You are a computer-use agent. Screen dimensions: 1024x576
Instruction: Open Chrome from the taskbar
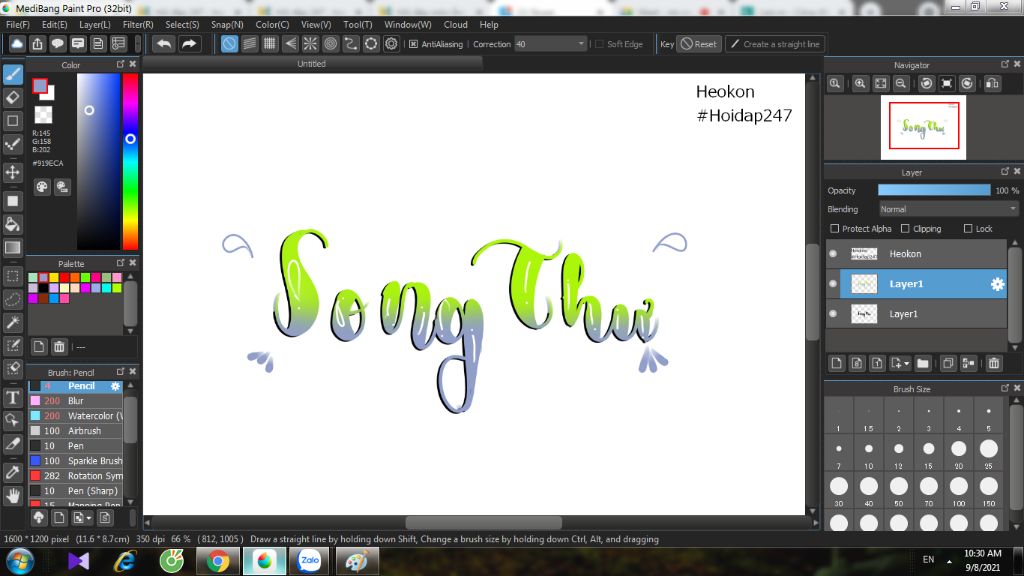click(218, 561)
